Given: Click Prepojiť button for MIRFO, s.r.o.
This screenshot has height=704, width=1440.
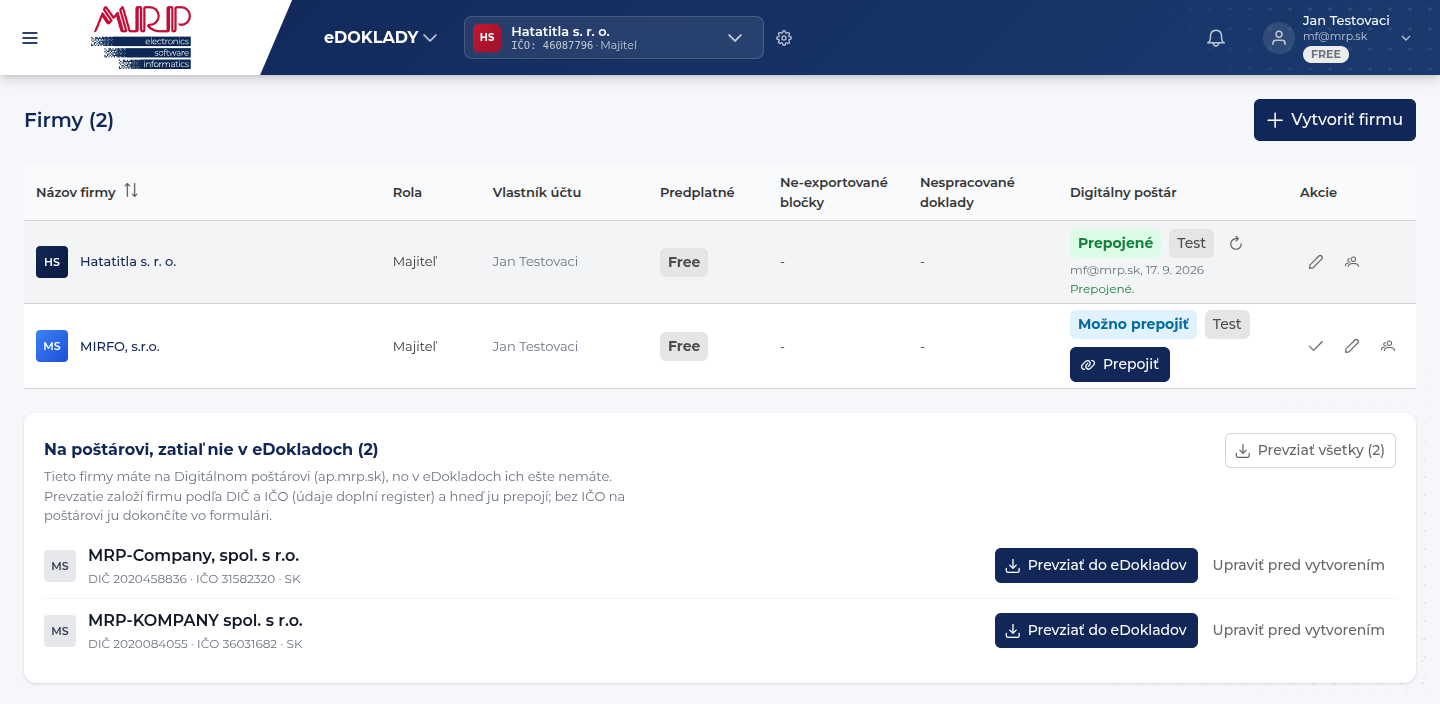Looking at the screenshot, I should tap(1120, 365).
